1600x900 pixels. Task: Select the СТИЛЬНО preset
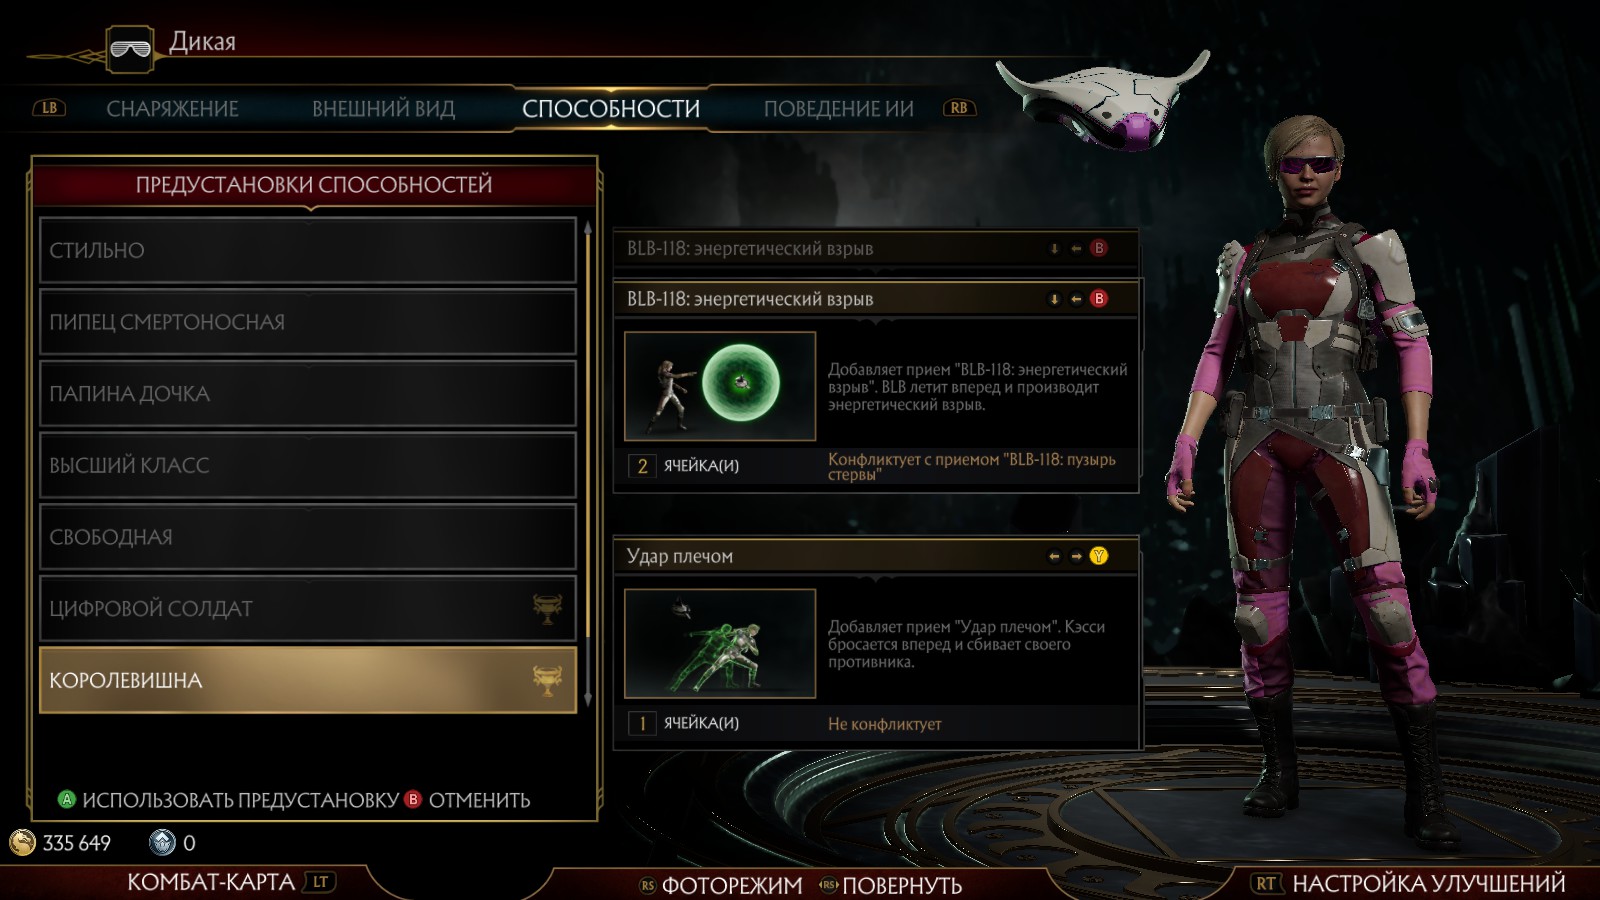pyautogui.click(x=308, y=250)
